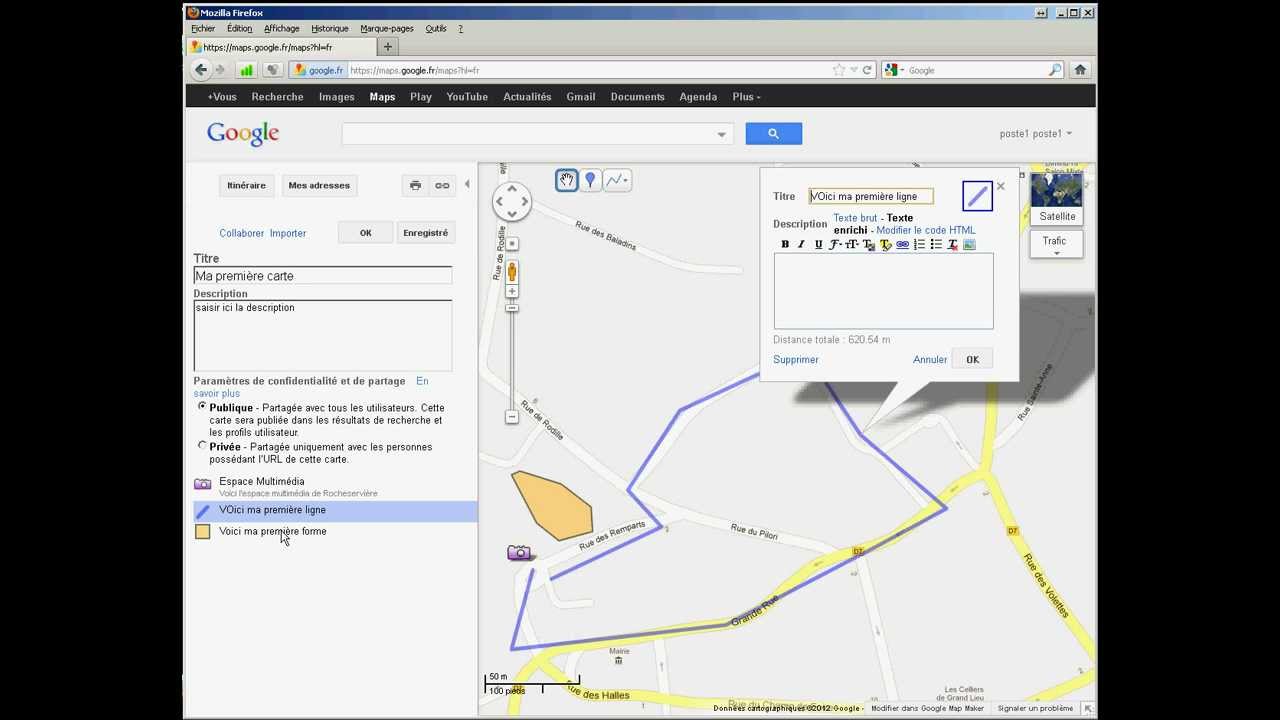Open the Outils menu
This screenshot has height=720, width=1280.
(x=436, y=29)
